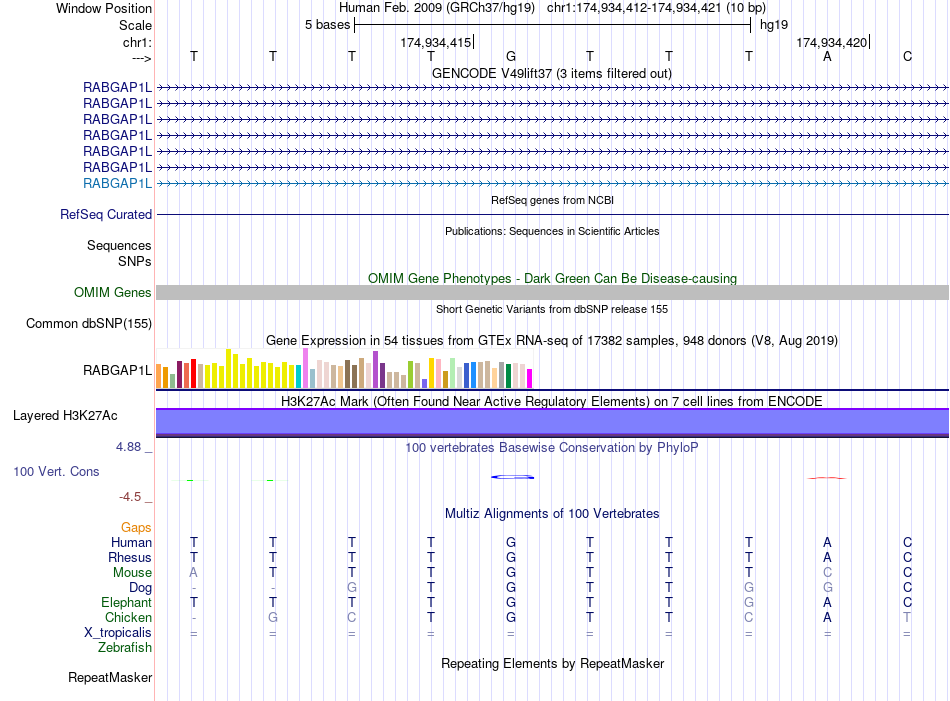
Task: Click the 5 bases scale bar label
Action: [x=327, y=25]
